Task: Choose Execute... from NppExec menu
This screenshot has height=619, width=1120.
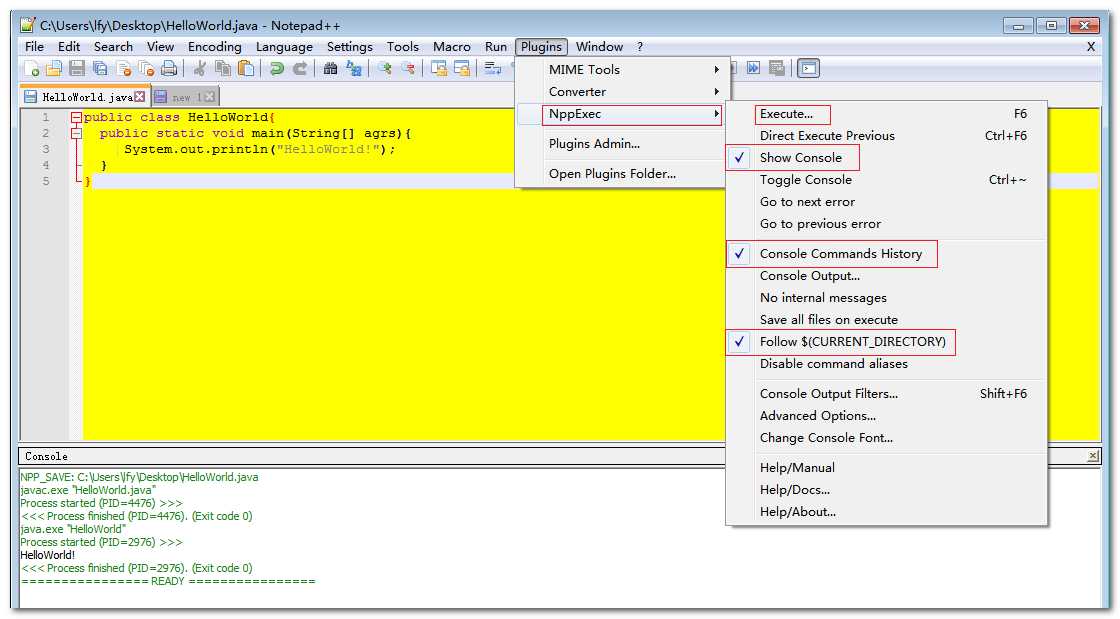Action: [x=786, y=114]
